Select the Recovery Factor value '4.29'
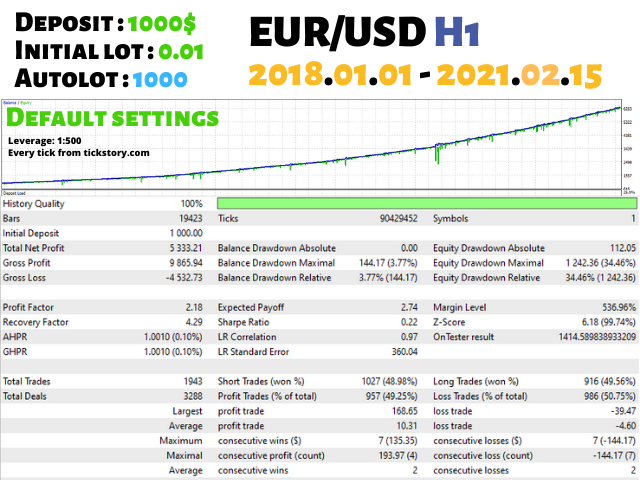 (194, 322)
